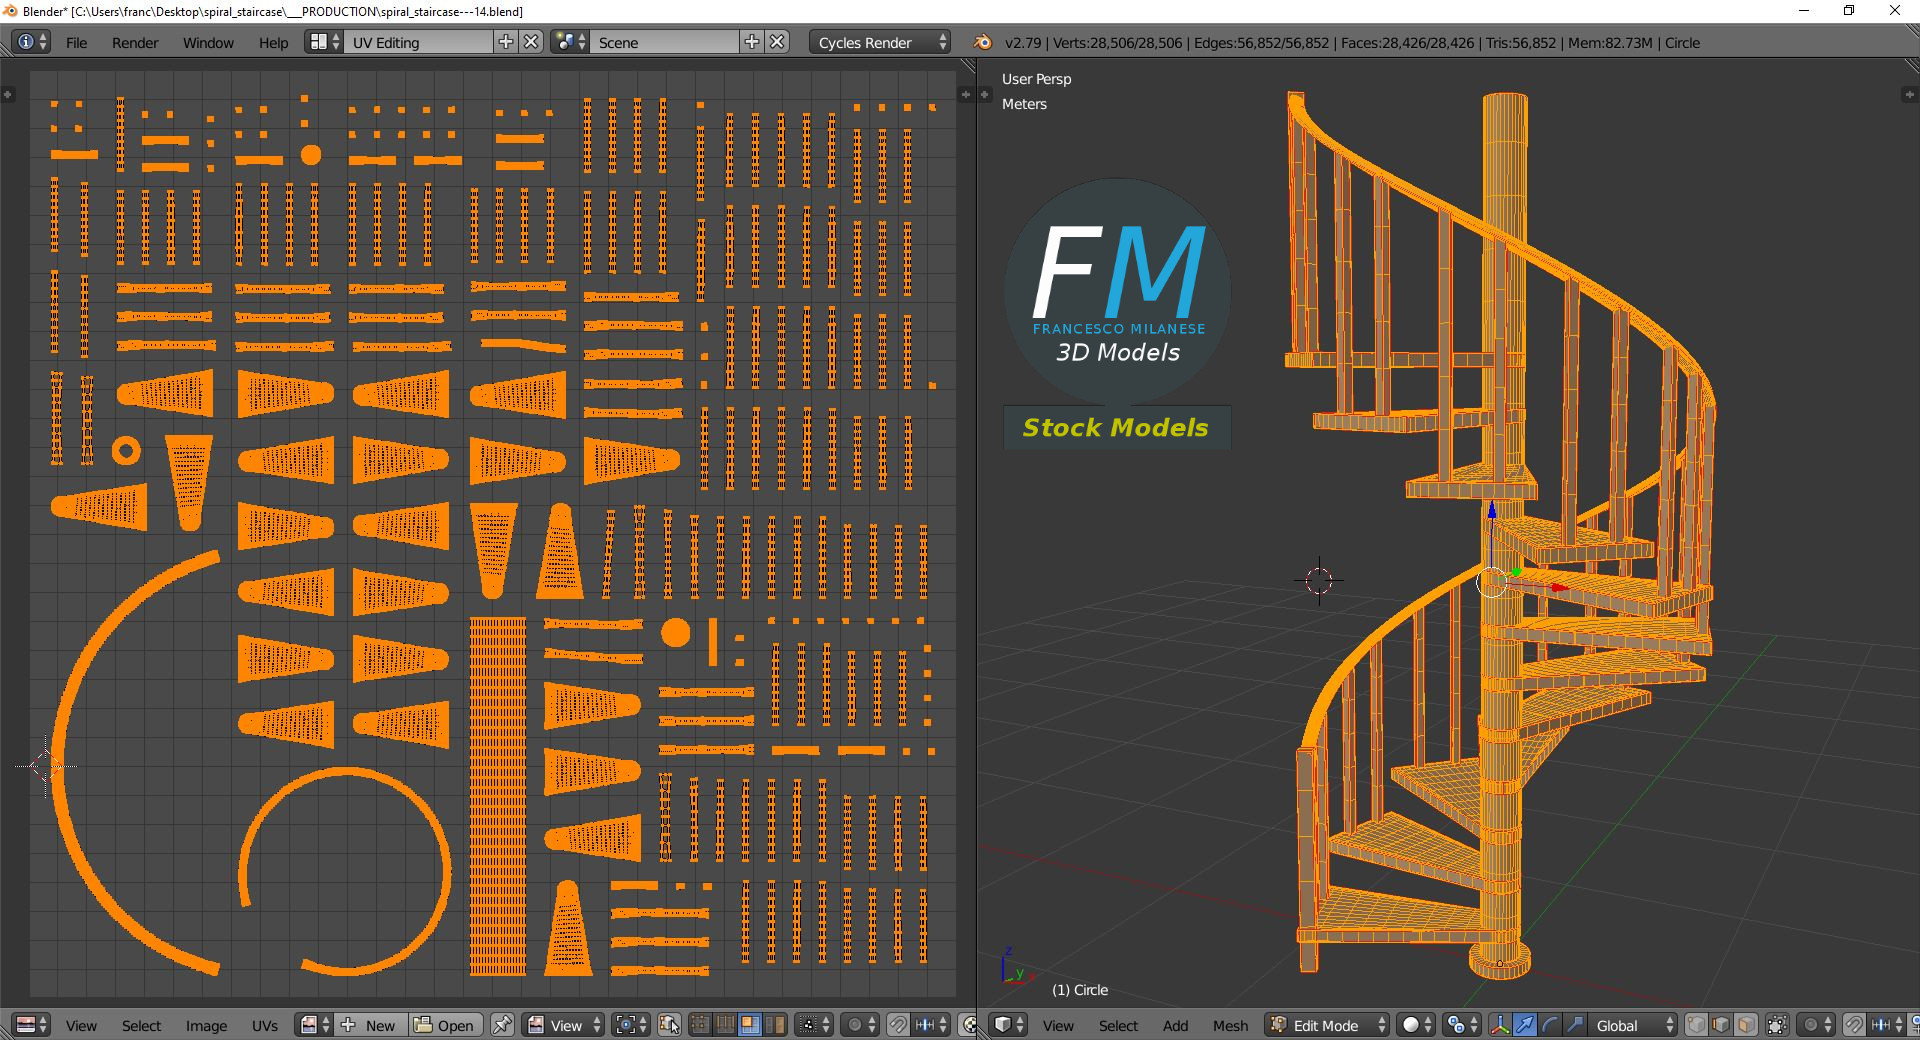Viewport: 1920px width, 1040px height.
Task: Pin the image in UV editor
Action: 502,1025
